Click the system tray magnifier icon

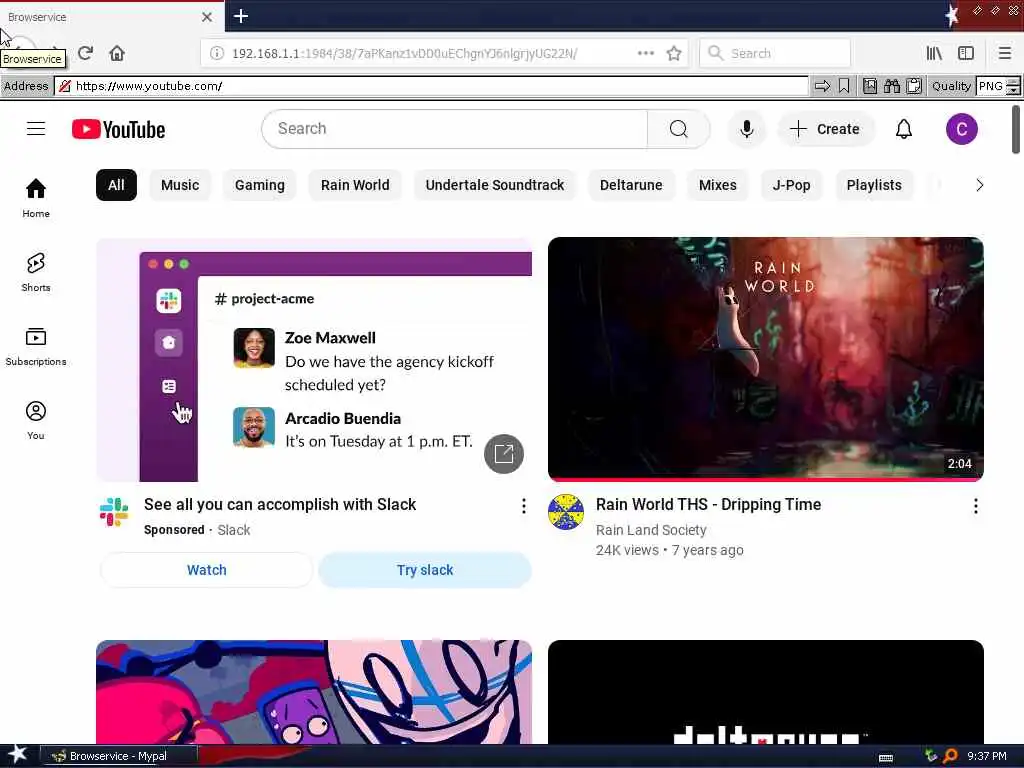(950, 756)
